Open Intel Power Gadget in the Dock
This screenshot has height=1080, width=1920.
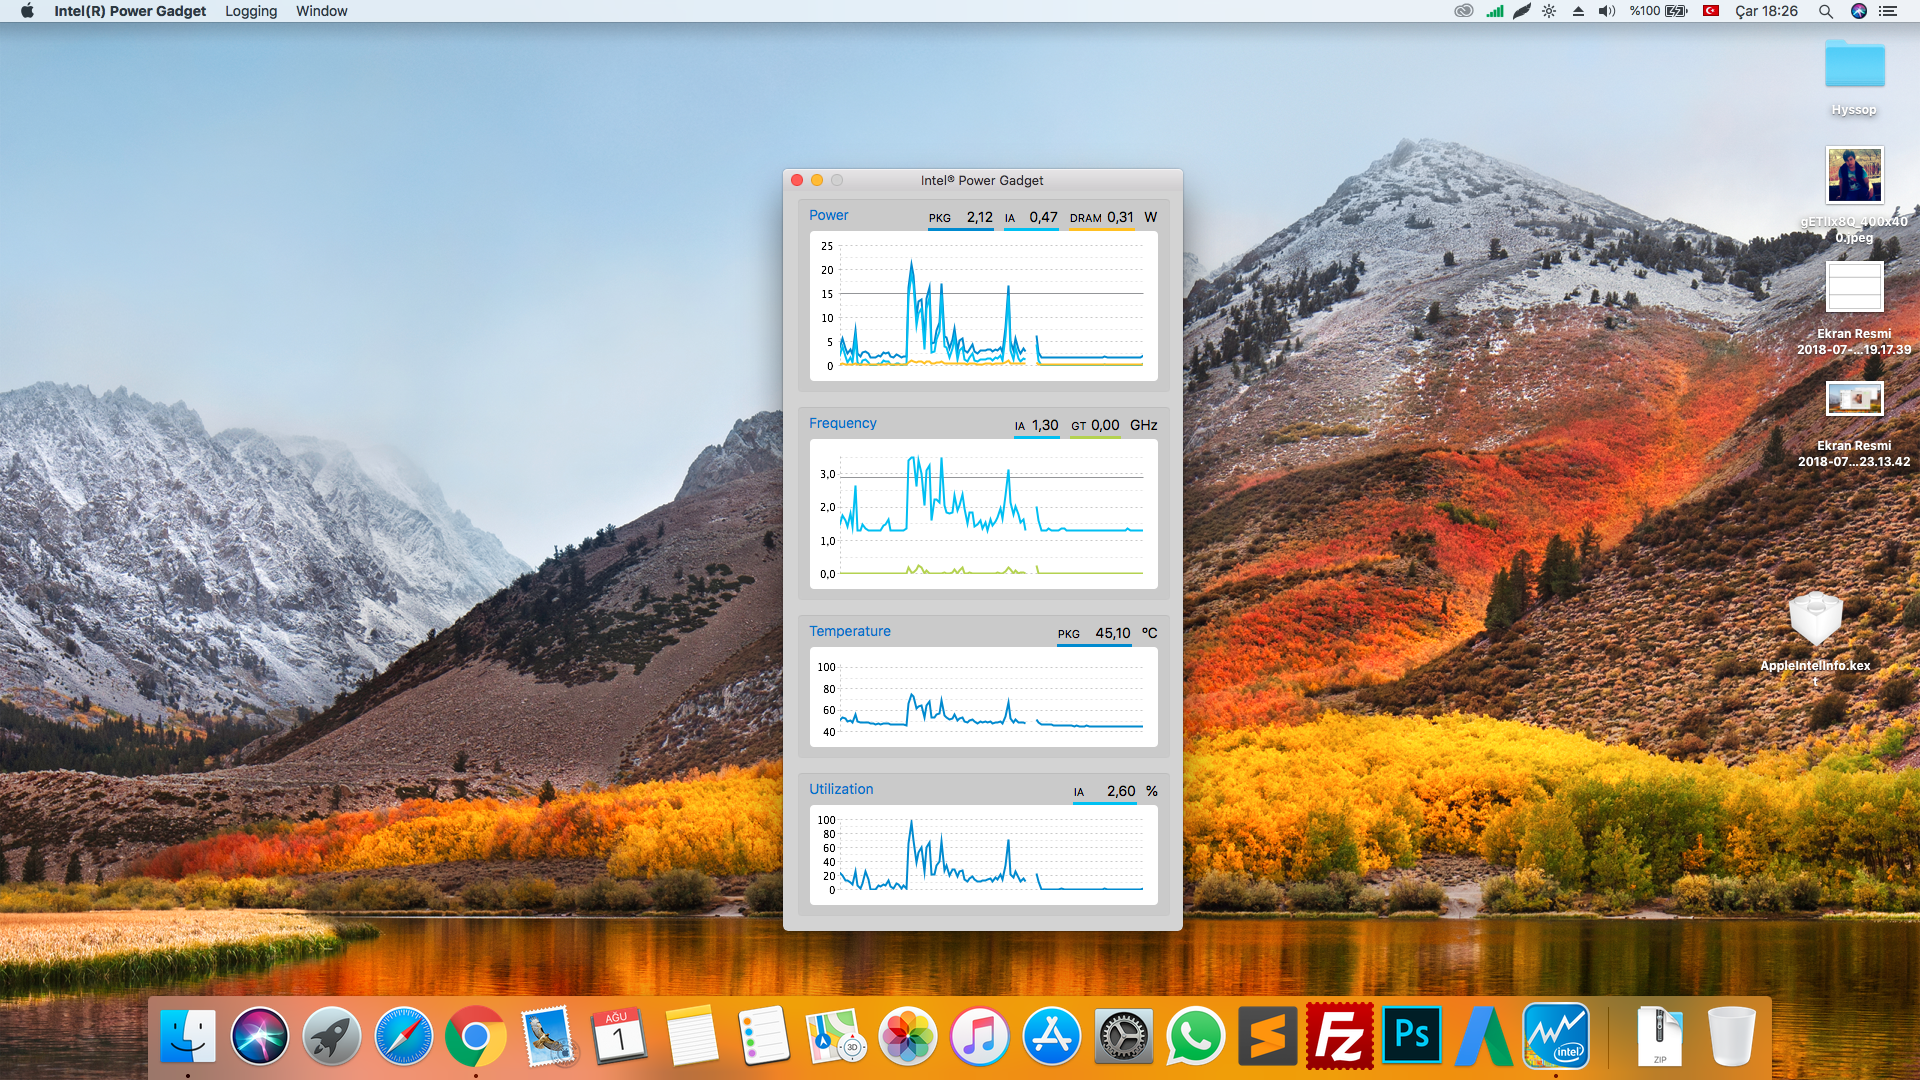click(x=1556, y=1037)
